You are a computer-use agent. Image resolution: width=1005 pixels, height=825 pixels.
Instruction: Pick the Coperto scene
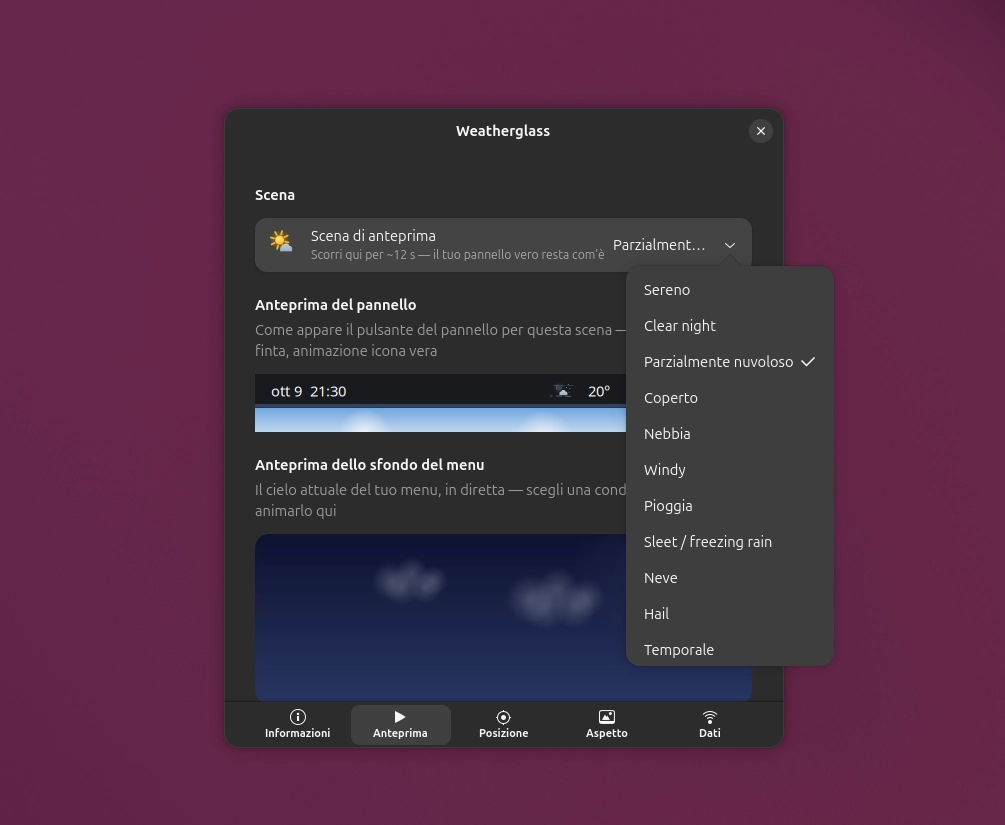(729, 397)
